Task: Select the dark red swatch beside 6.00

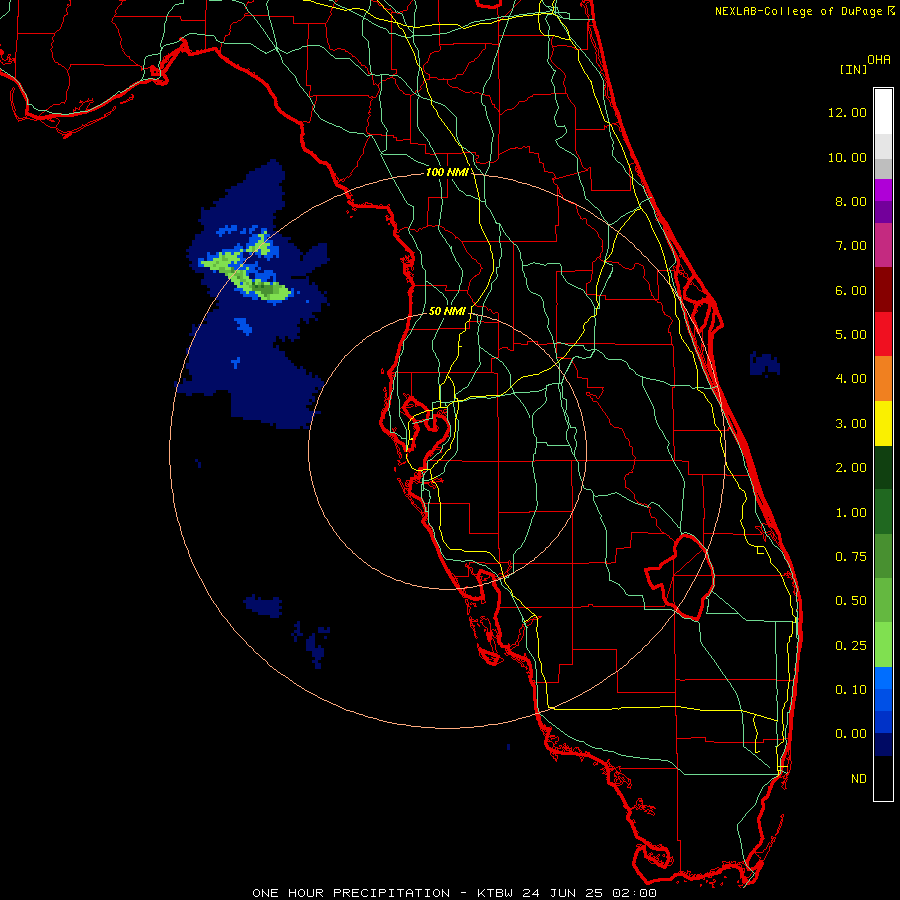Action: point(883,290)
